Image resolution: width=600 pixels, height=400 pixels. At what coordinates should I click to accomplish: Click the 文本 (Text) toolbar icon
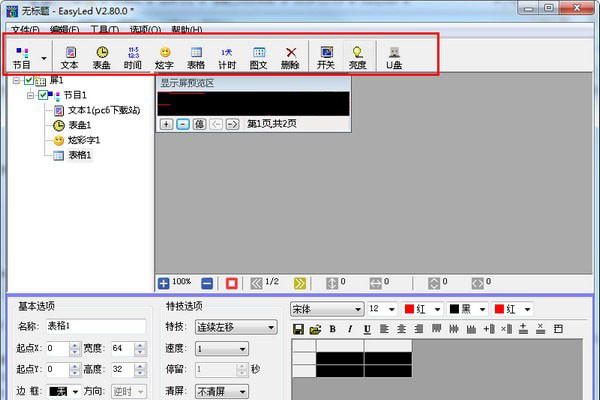(x=69, y=56)
